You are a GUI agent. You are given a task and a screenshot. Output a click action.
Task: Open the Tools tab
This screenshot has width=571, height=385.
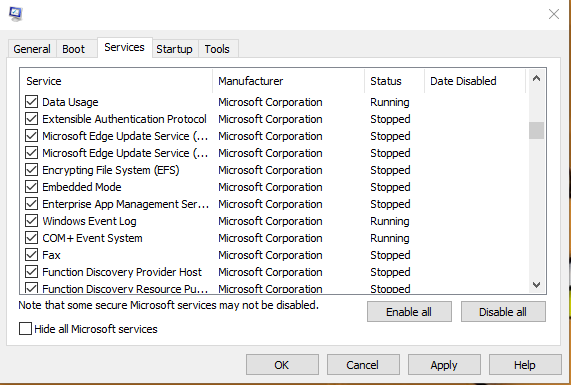pos(217,49)
